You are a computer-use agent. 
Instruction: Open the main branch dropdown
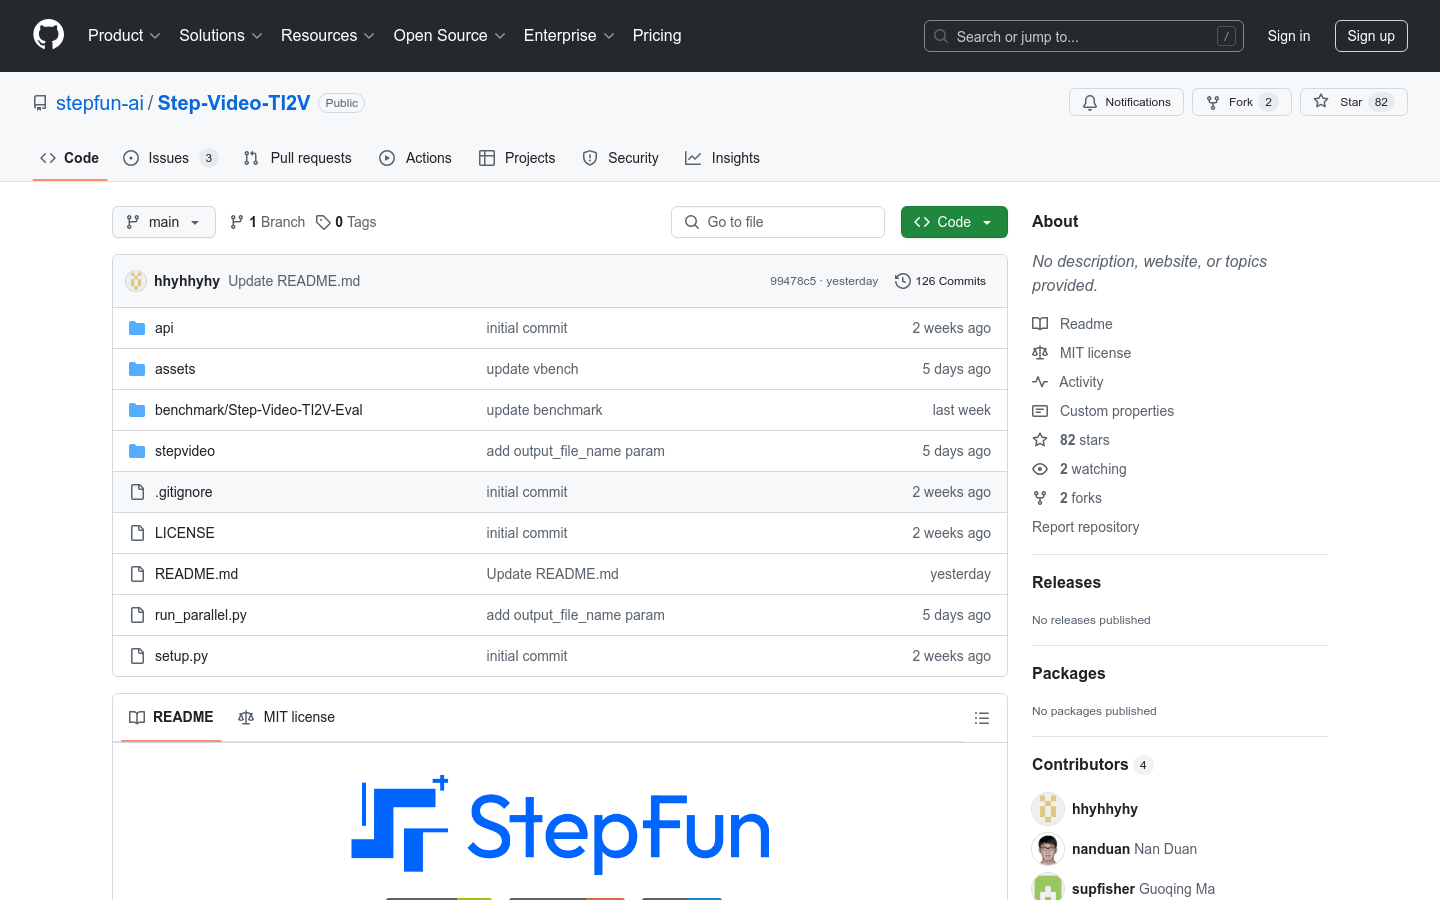click(x=164, y=222)
